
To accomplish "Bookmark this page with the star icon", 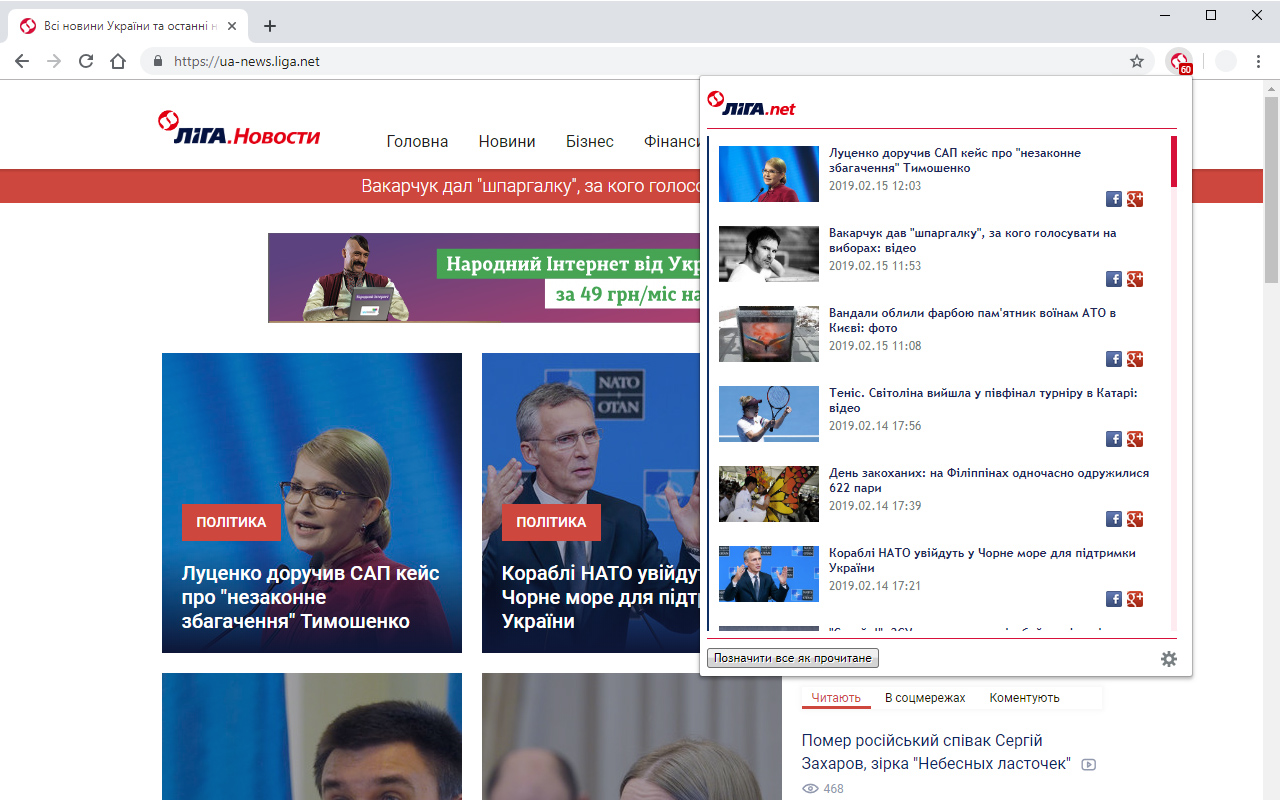I will 1137,61.
